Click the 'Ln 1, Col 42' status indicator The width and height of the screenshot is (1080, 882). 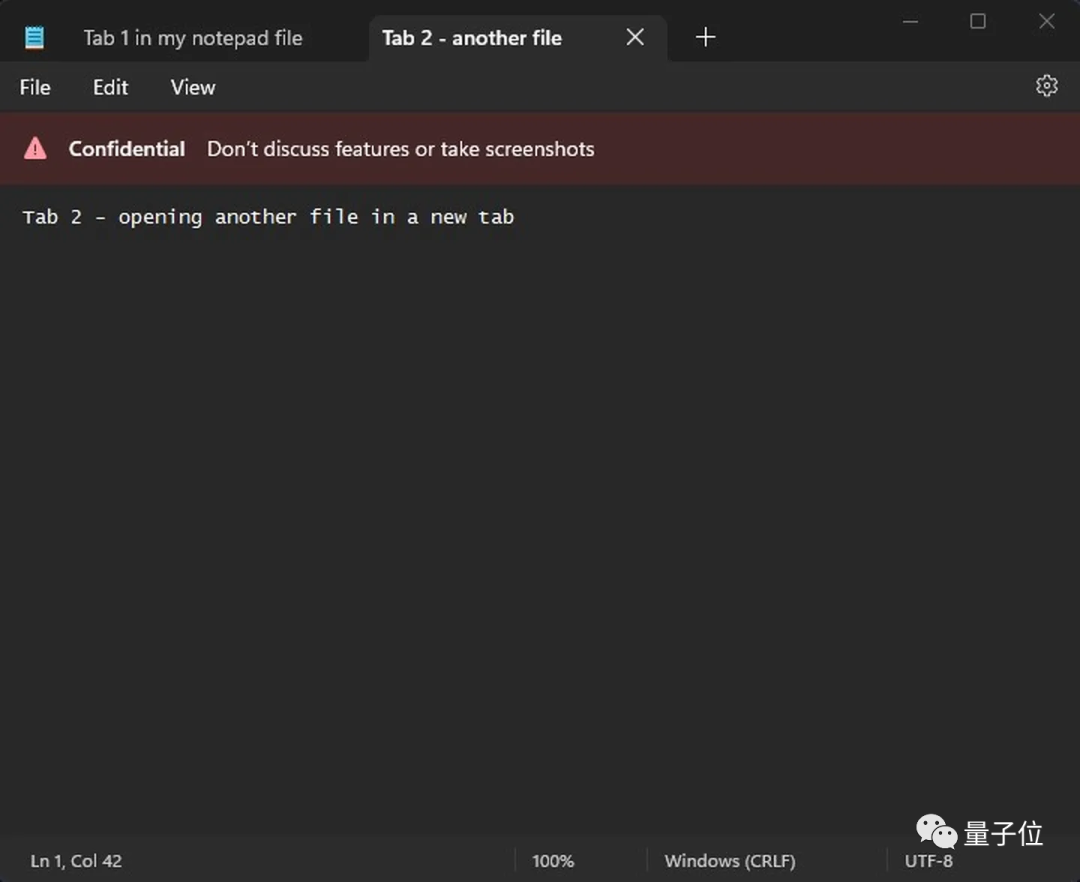pos(76,861)
